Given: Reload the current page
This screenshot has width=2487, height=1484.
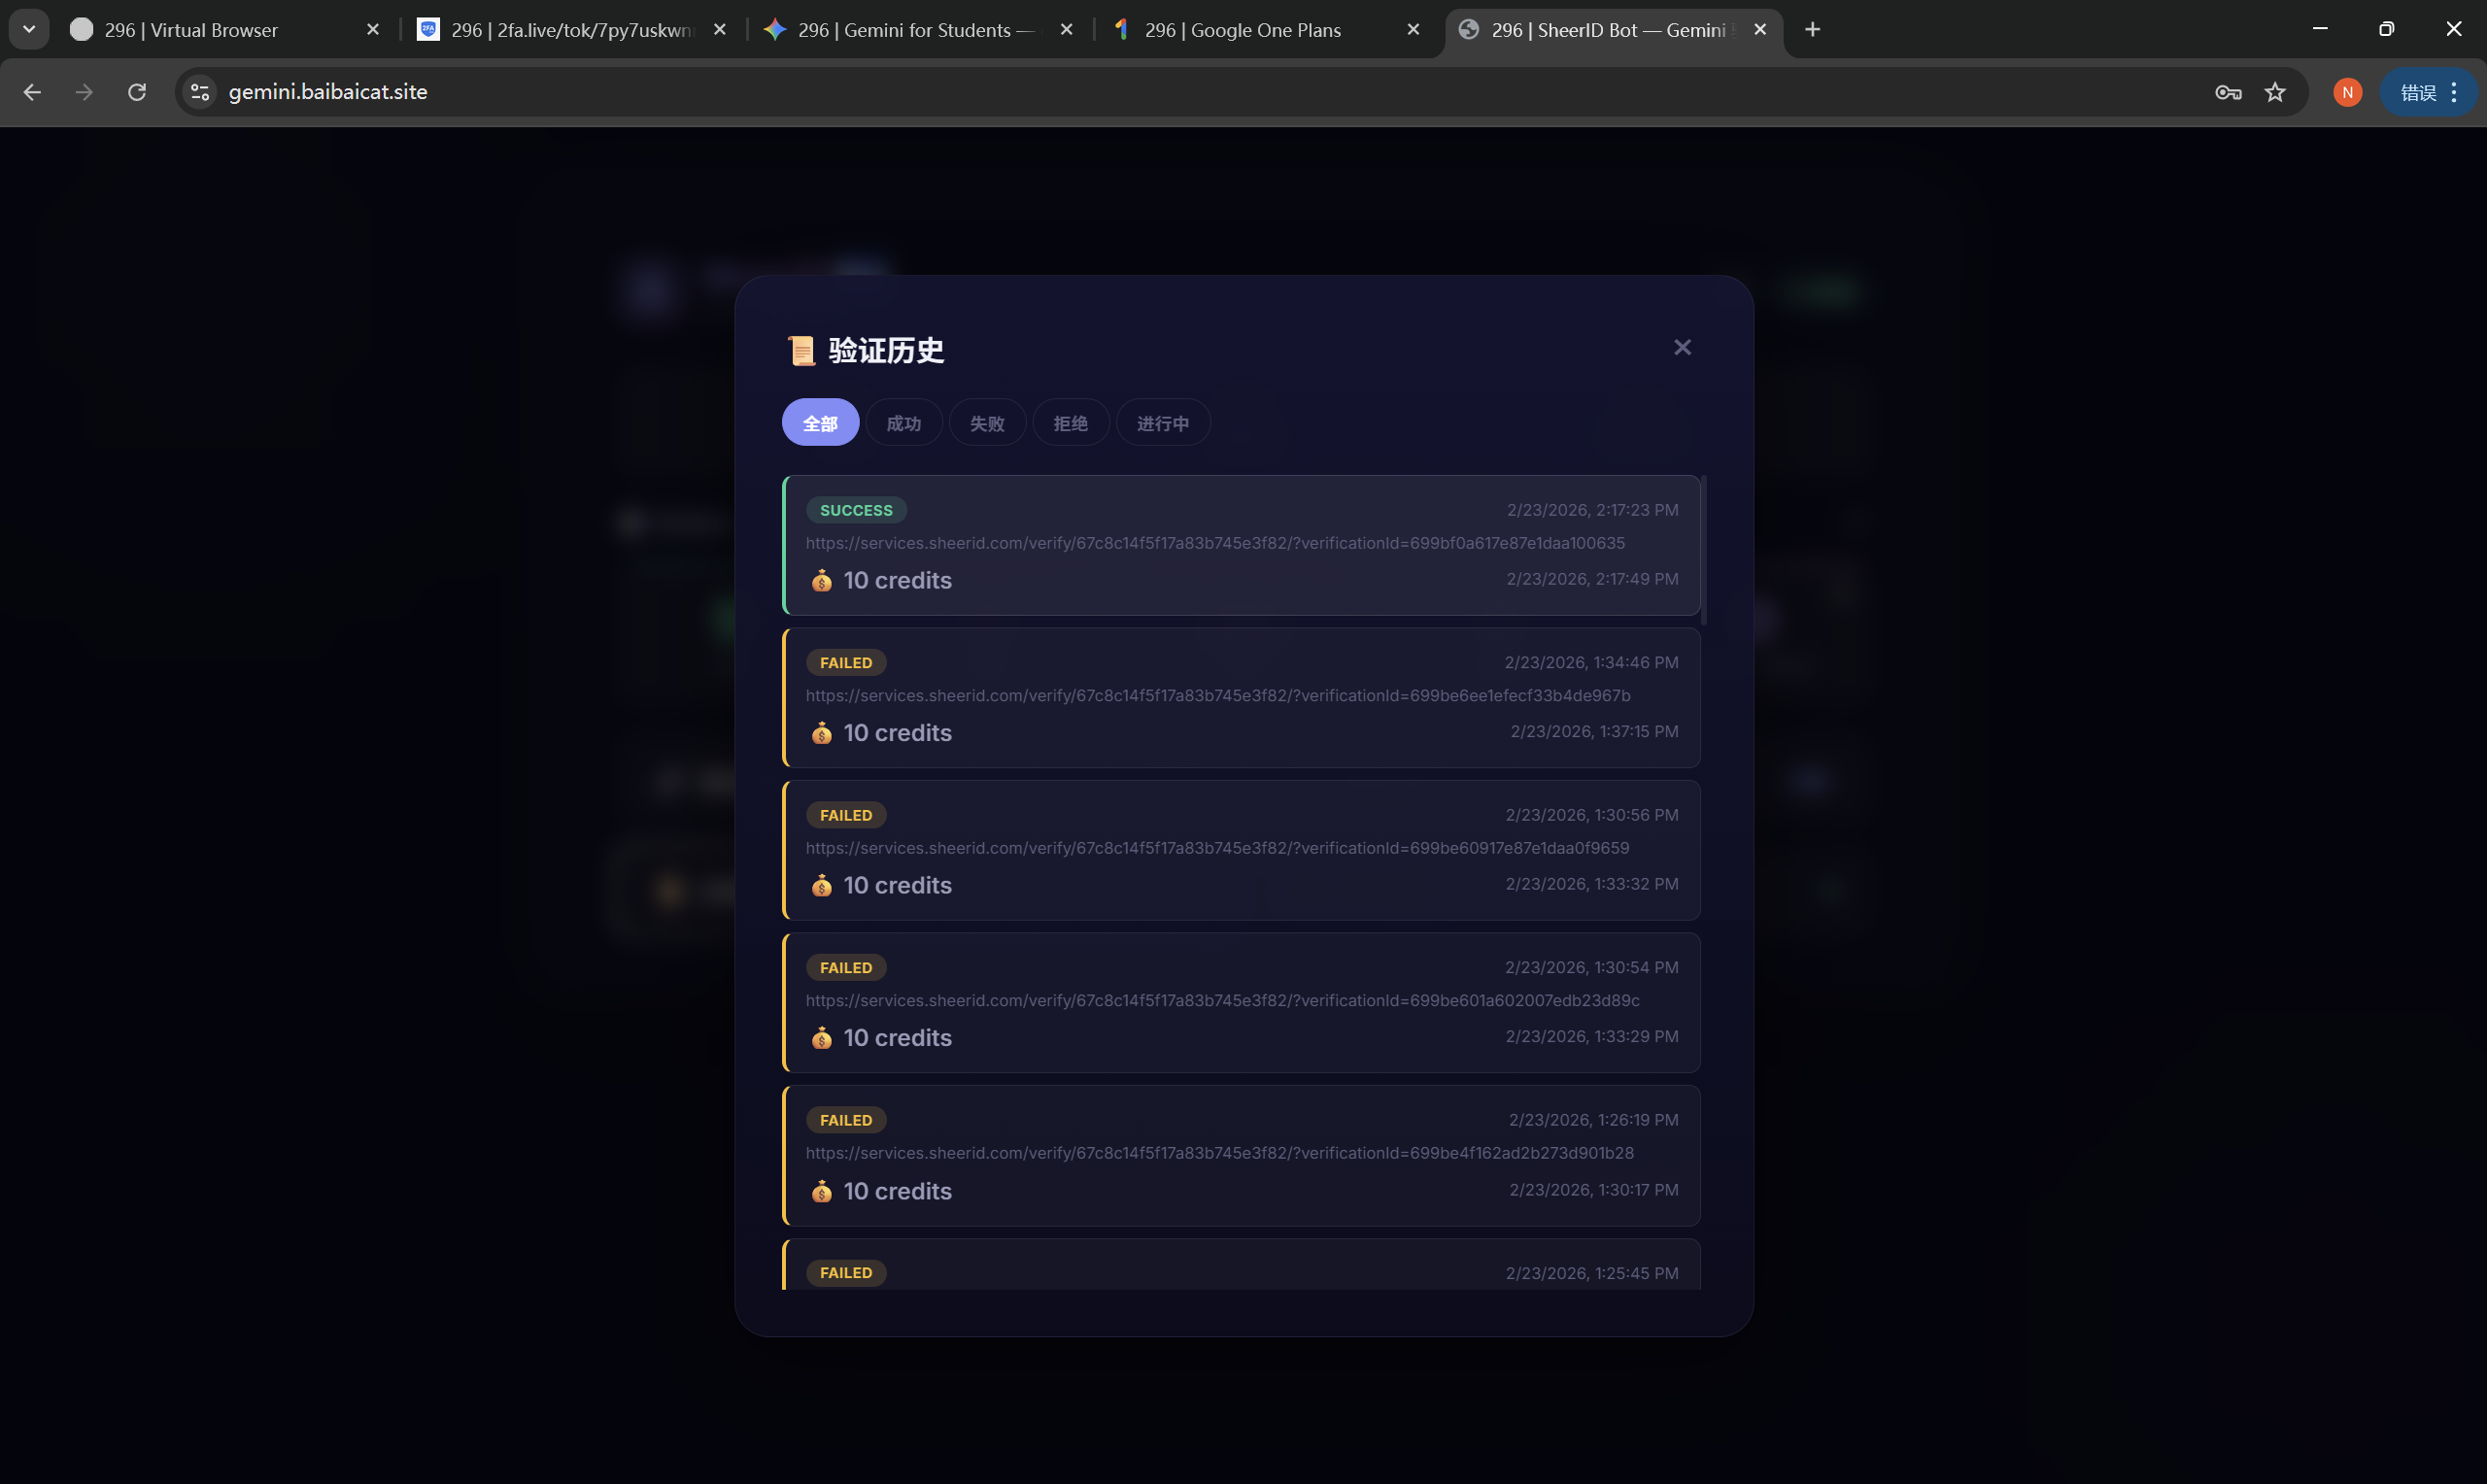Looking at the screenshot, I should click(137, 92).
